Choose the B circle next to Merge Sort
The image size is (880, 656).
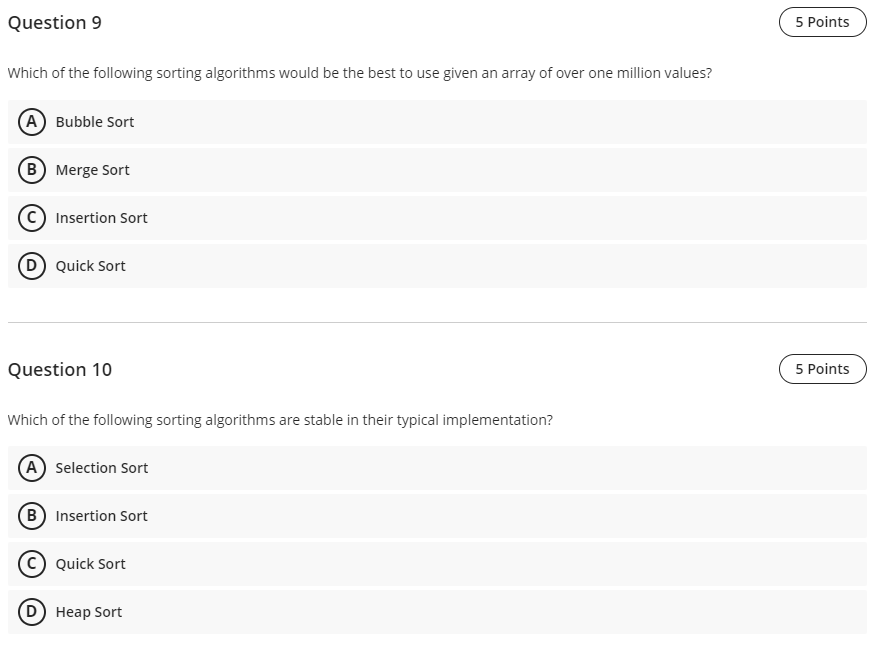[x=32, y=170]
